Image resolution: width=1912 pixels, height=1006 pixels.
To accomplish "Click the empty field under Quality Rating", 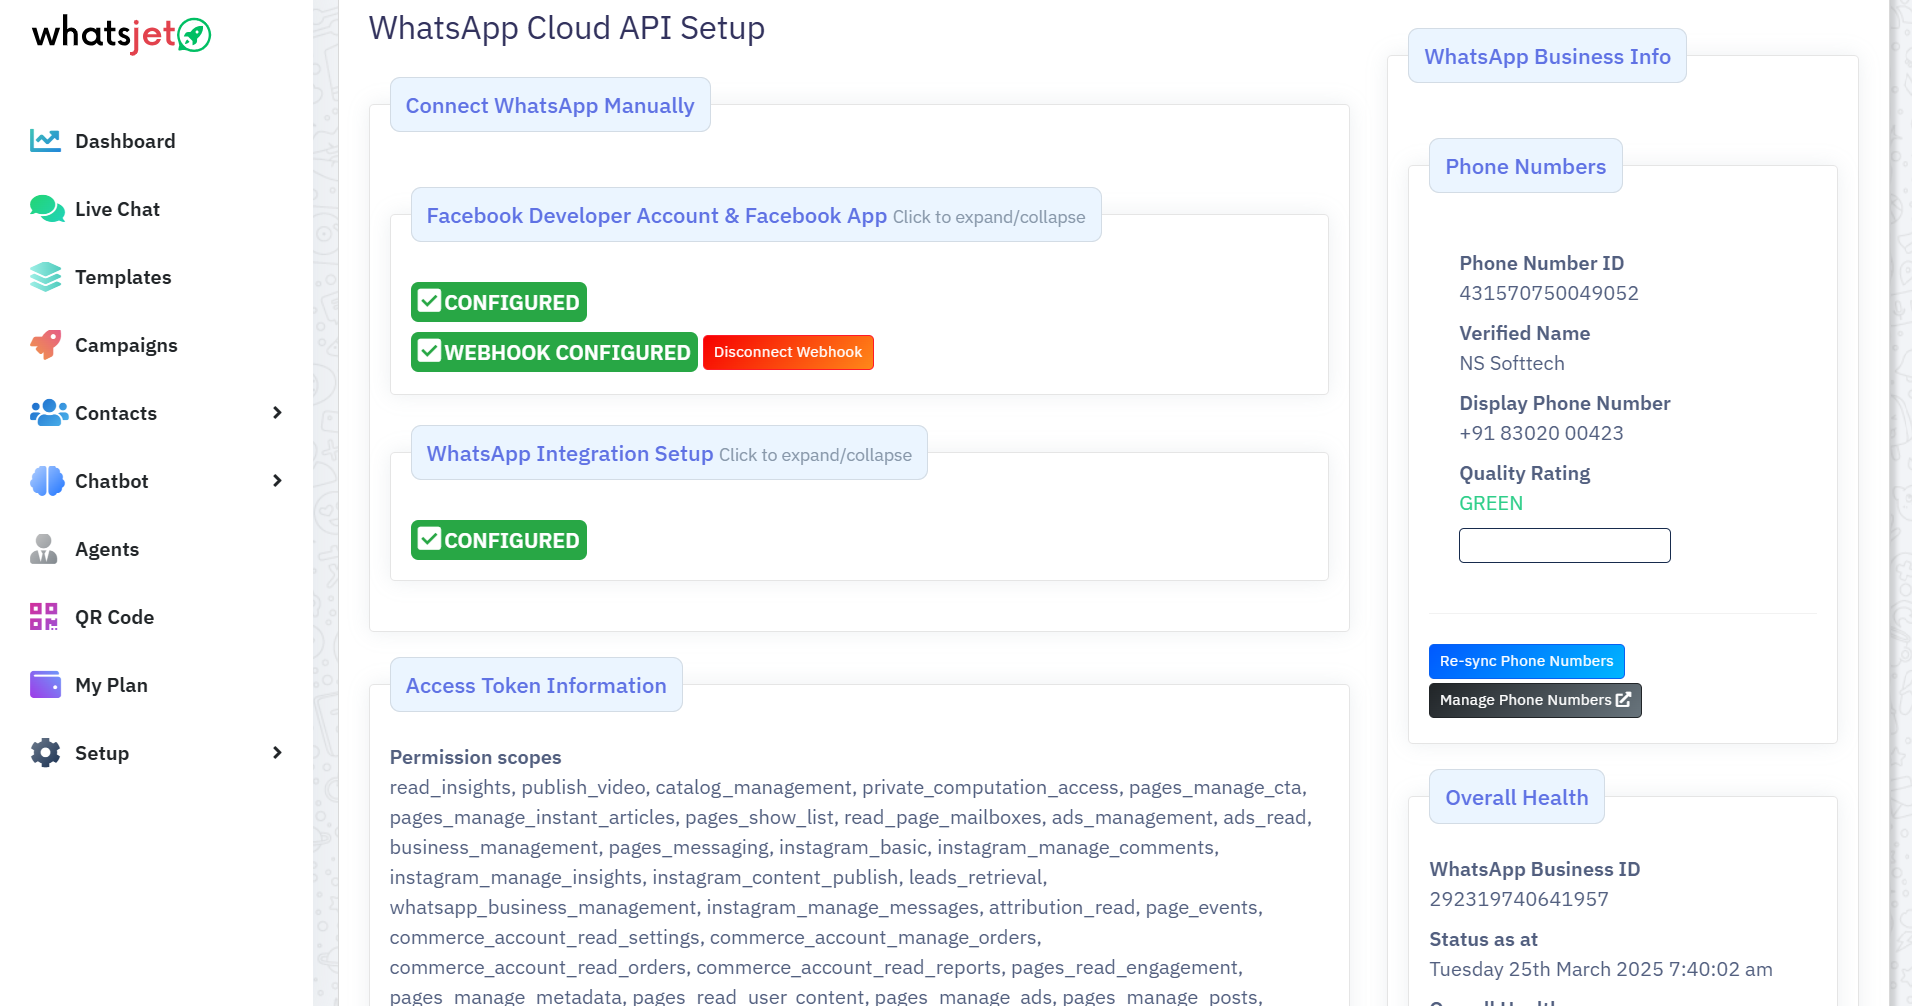I will click(x=1564, y=545).
